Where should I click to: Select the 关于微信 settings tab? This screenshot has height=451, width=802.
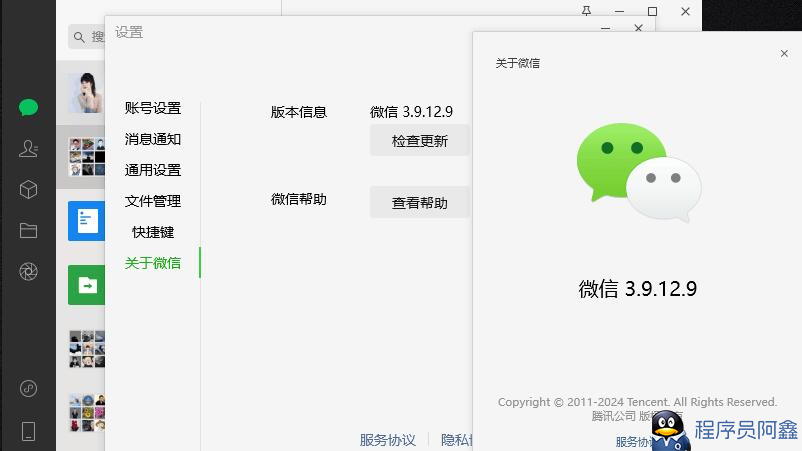(x=152, y=263)
